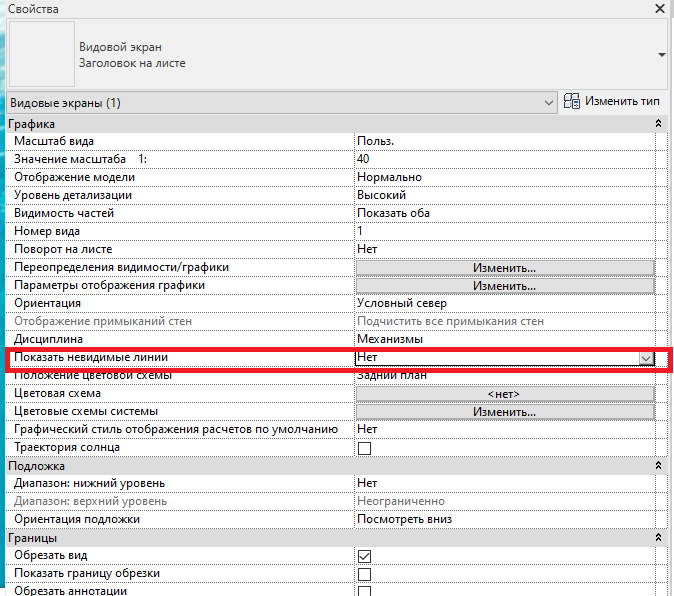Viewport: 674px width, 596px height.
Task: Click Изменить for Цветовые схемы системы
Action: pyautogui.click(x=505, y=412)
